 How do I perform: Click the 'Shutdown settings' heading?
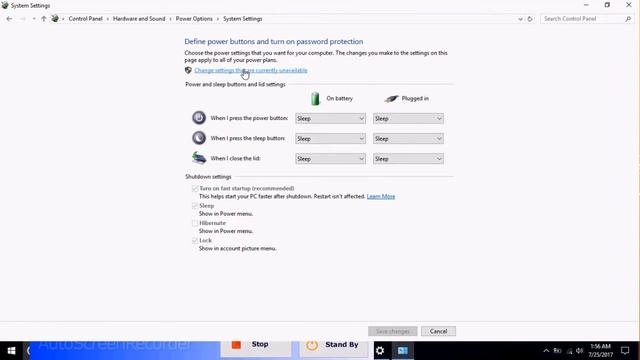pos(208,177)
